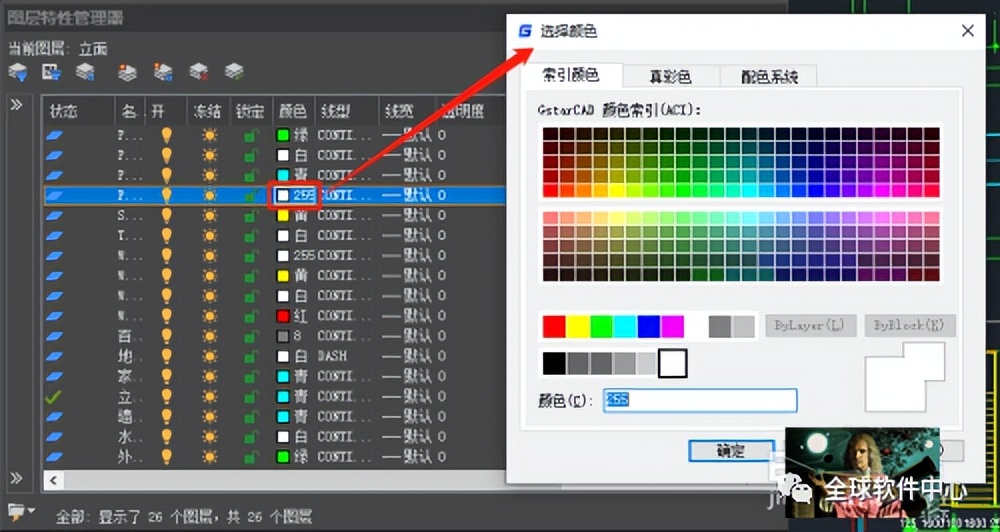
Task: Click the blue status icon of the 墙 layer
Action: pyautogui.click(x=54, y=417)
